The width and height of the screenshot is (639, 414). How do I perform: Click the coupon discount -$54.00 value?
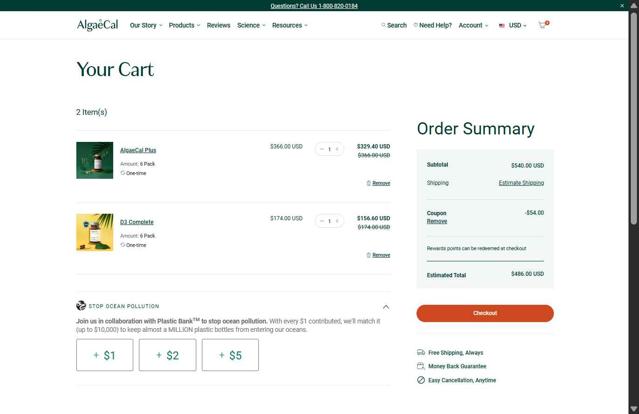534,213
